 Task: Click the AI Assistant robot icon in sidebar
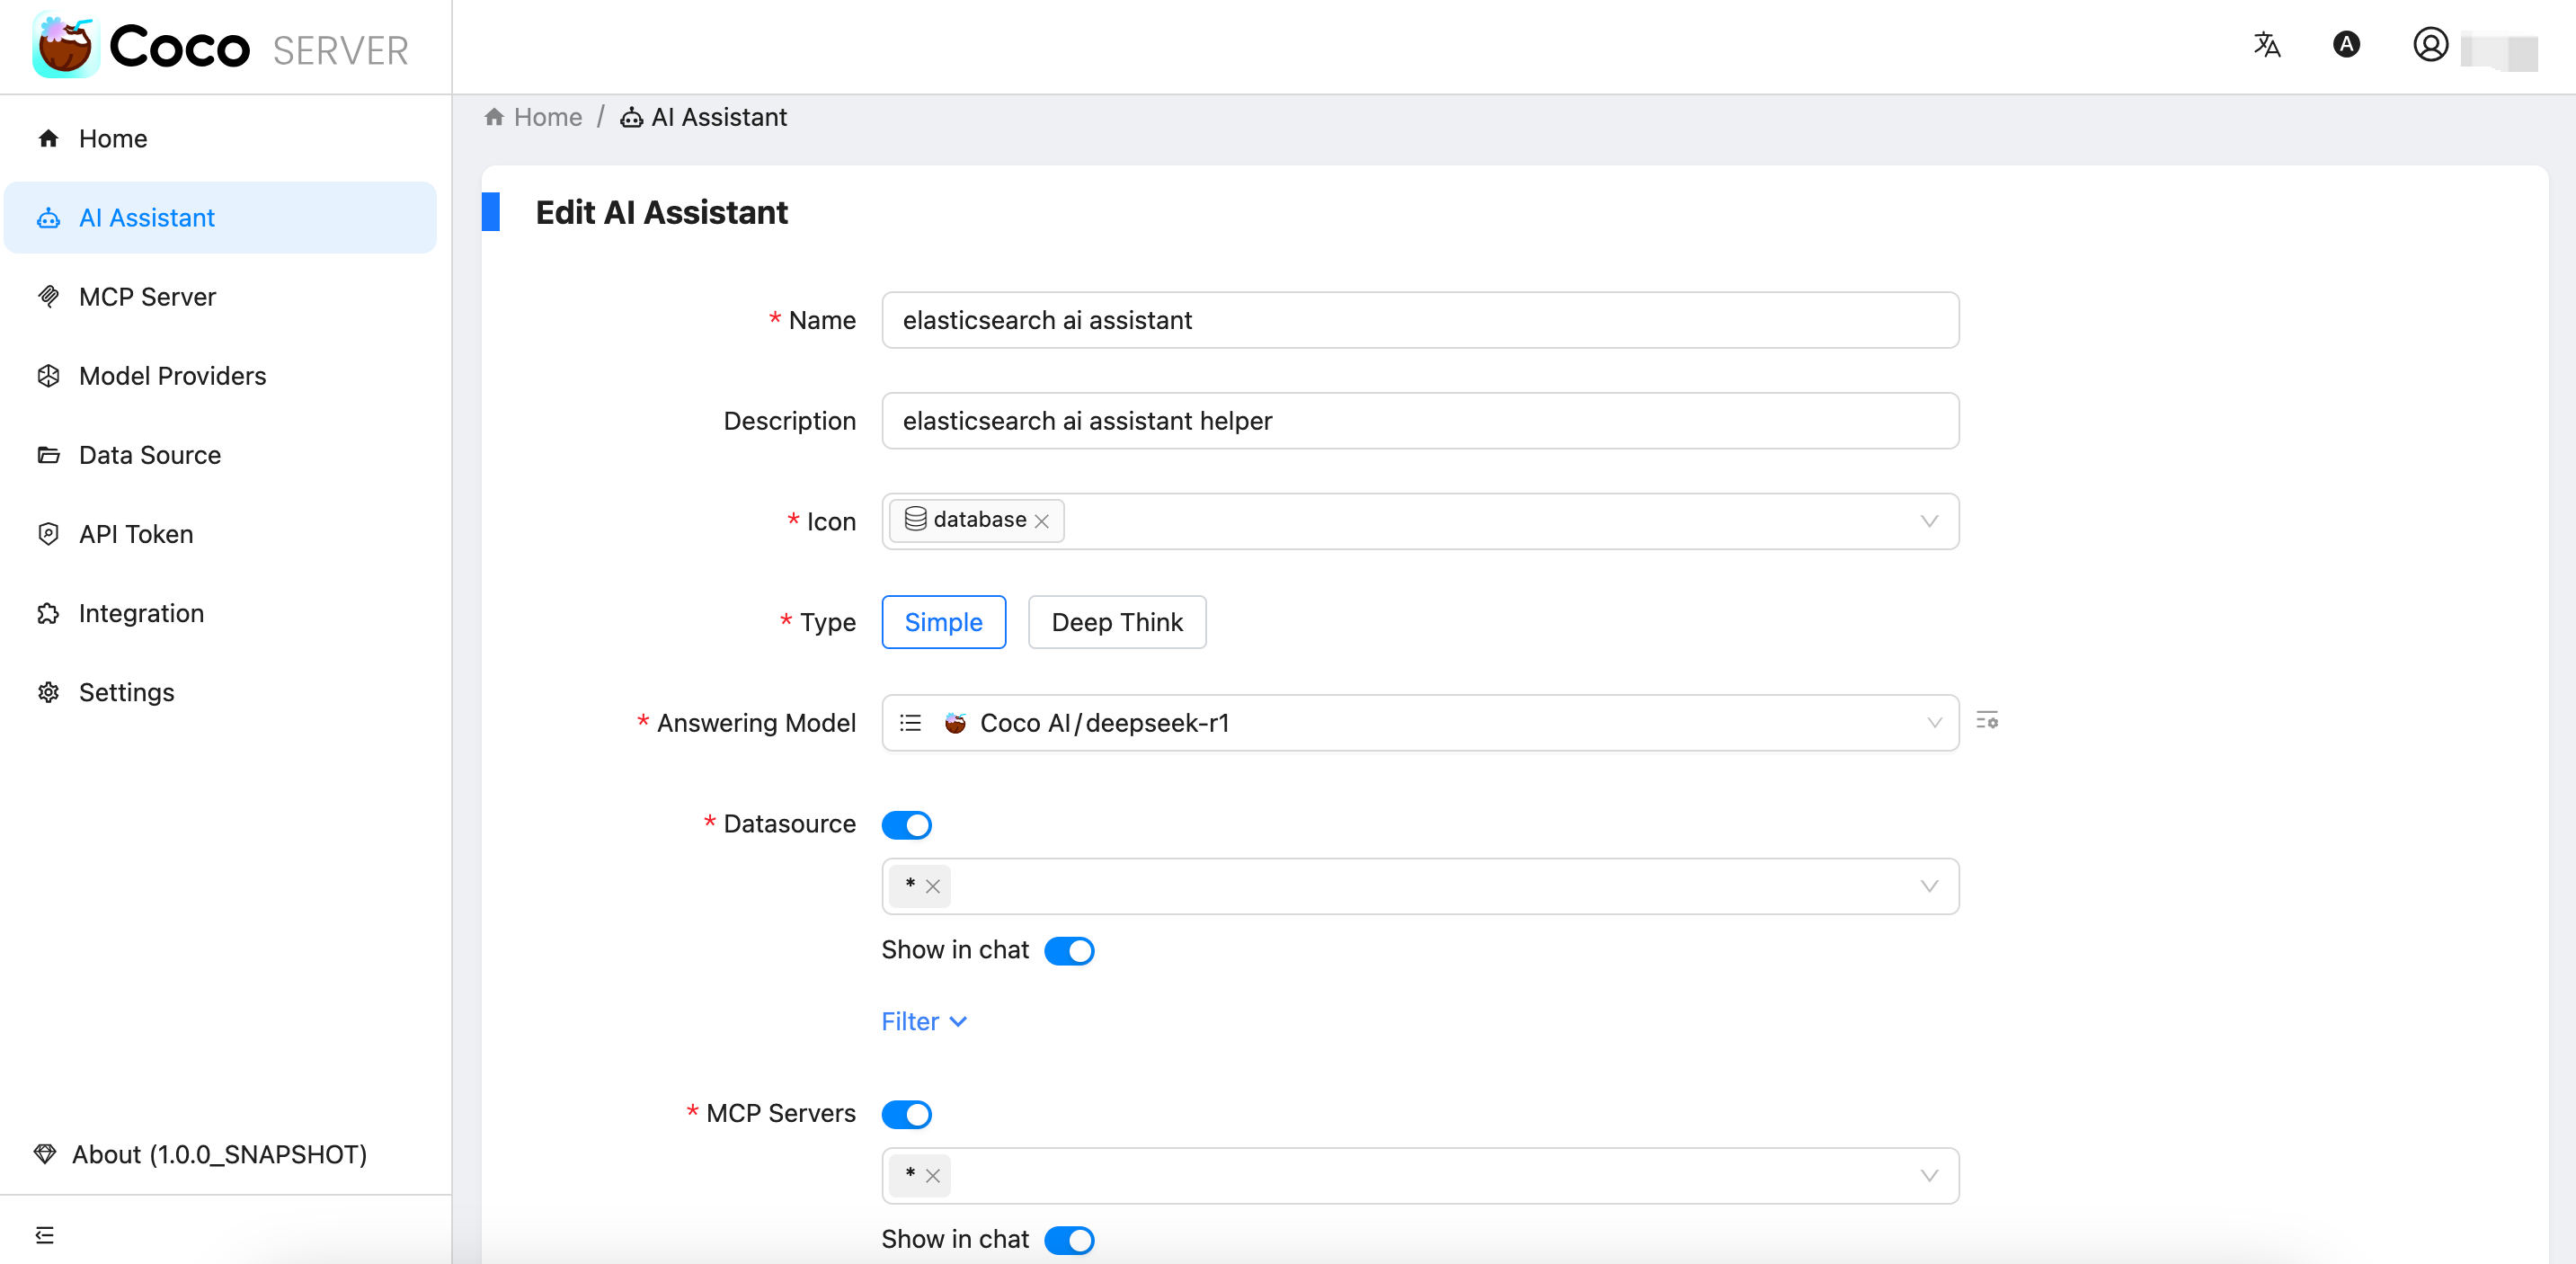pyautogui.click(x=48, y=218)
